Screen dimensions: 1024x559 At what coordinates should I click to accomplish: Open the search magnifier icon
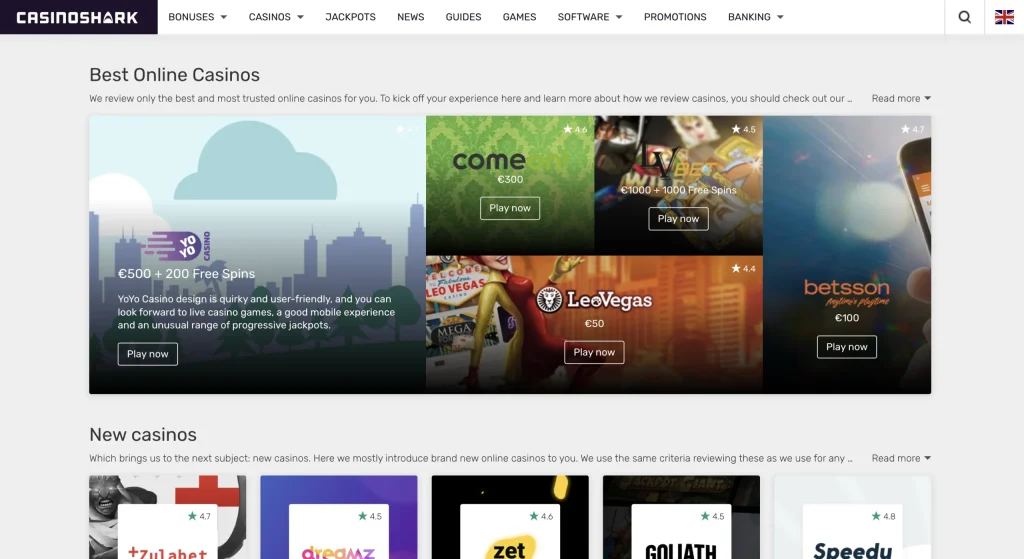pos(964,17)
